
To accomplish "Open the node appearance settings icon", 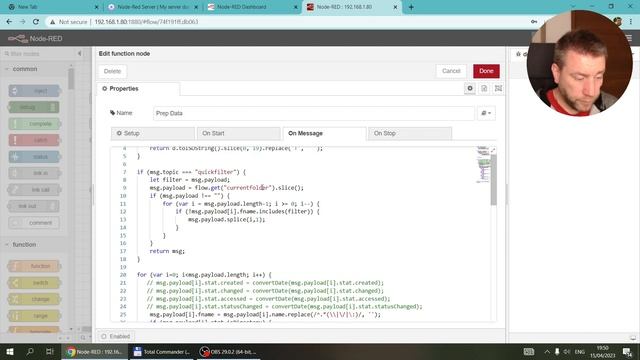I will point(498,88).
